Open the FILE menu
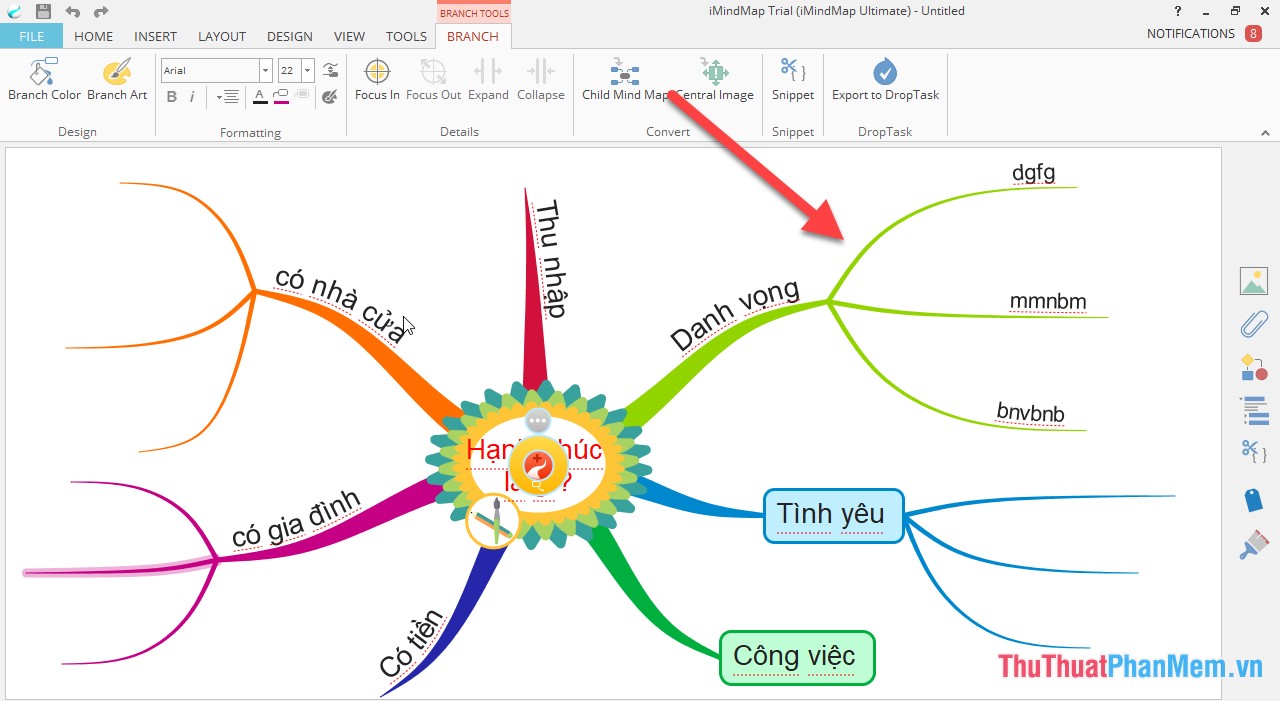This screenshot has width=1280, height=701. tap(31, 36)
